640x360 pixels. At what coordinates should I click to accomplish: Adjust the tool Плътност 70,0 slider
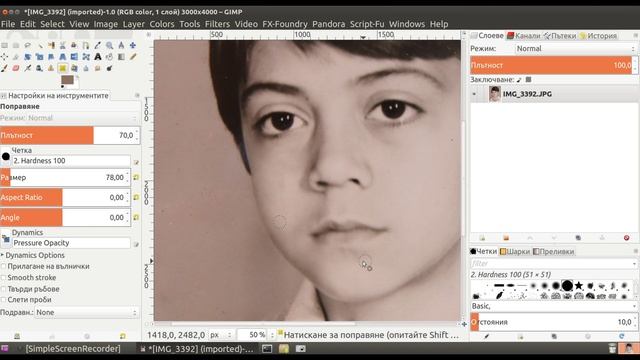point(70,136)
